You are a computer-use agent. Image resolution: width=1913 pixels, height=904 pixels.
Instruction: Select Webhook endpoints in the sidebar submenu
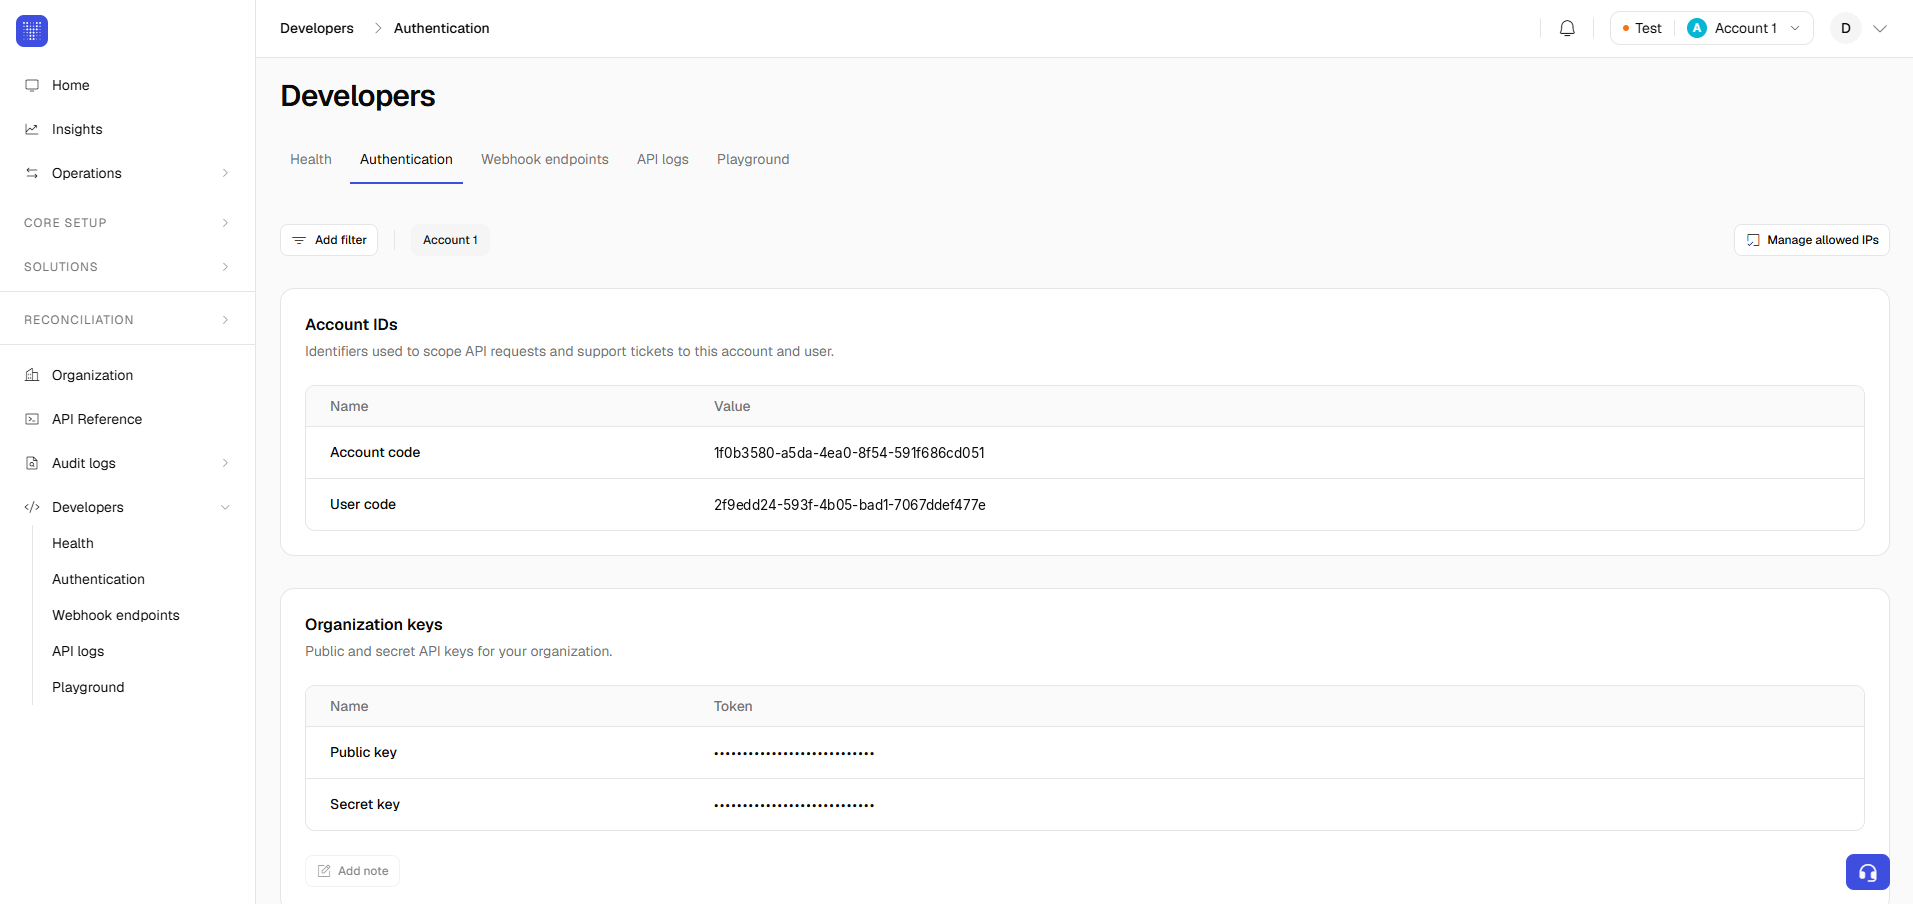pyautogui.click(x=116, y=615)
